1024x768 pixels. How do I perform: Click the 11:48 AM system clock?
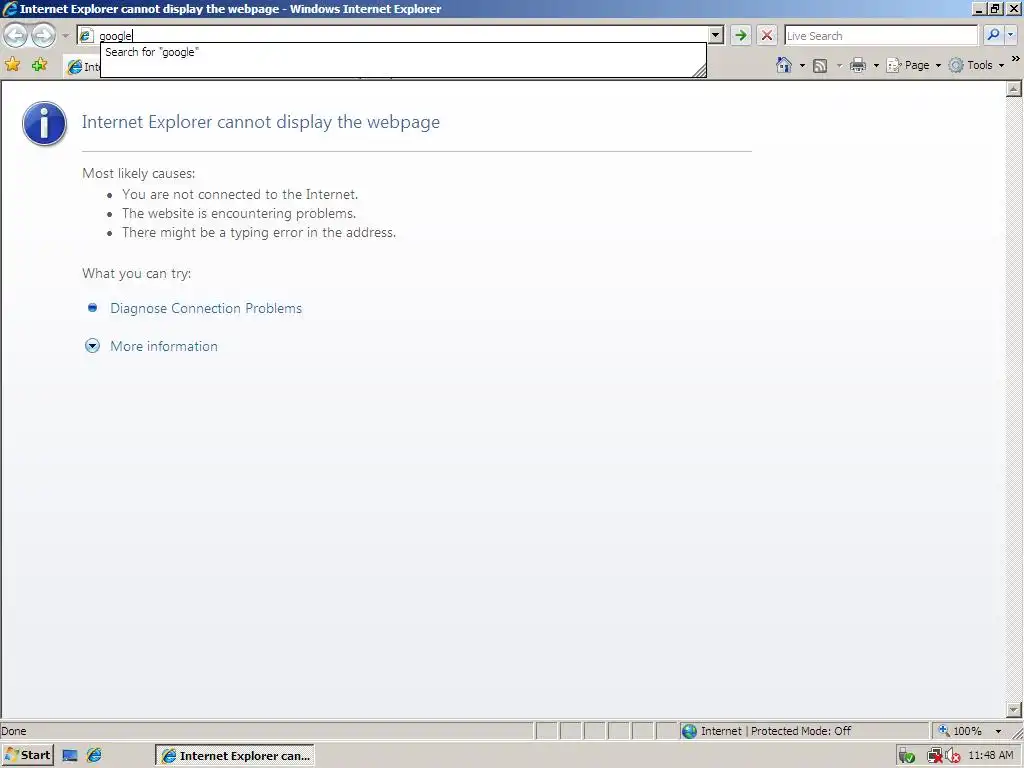991,756
